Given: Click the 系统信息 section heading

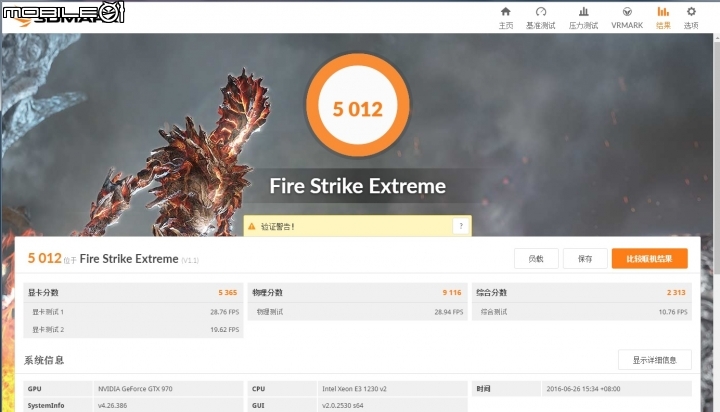Looking at the screenshot, I should coord(44,360).
